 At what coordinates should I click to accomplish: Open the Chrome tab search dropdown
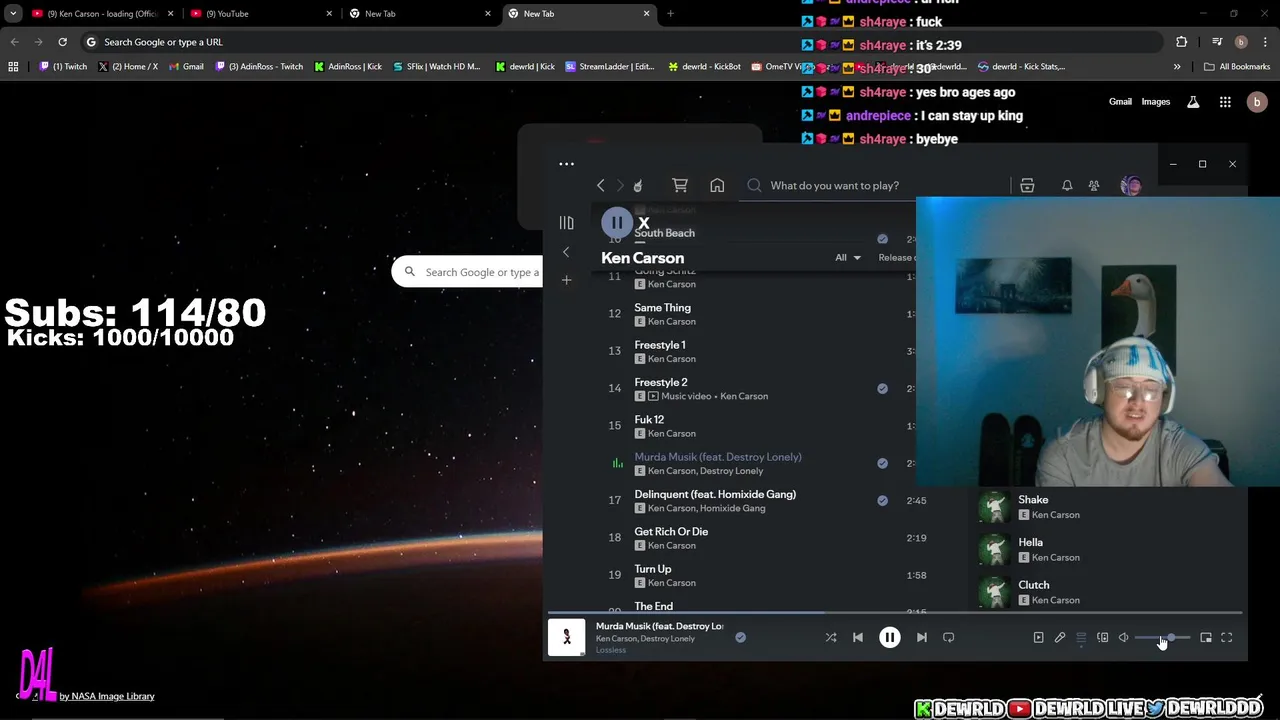tap(13, 14)
